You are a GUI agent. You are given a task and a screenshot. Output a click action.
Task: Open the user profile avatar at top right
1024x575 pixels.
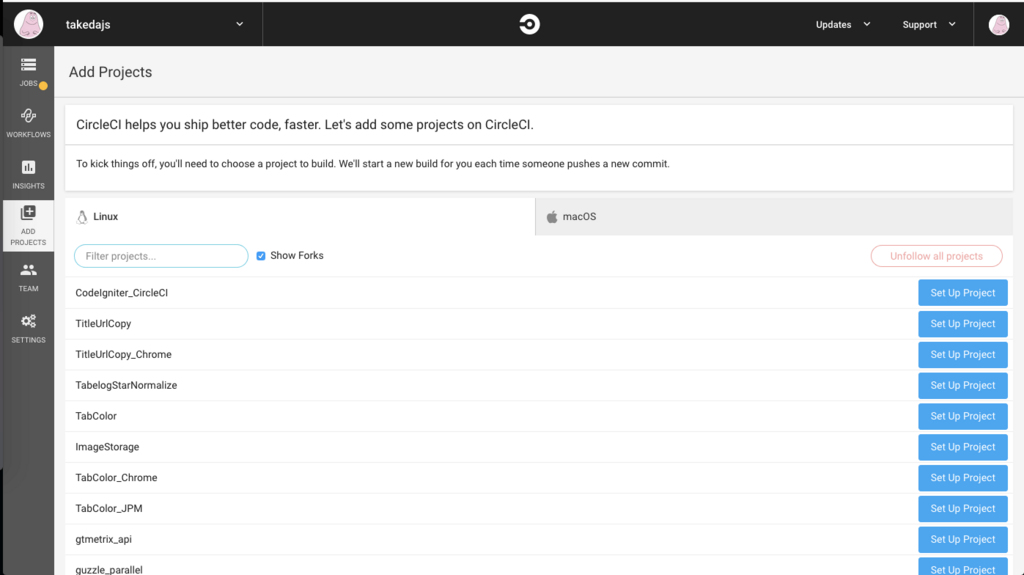tap(999, 25)
